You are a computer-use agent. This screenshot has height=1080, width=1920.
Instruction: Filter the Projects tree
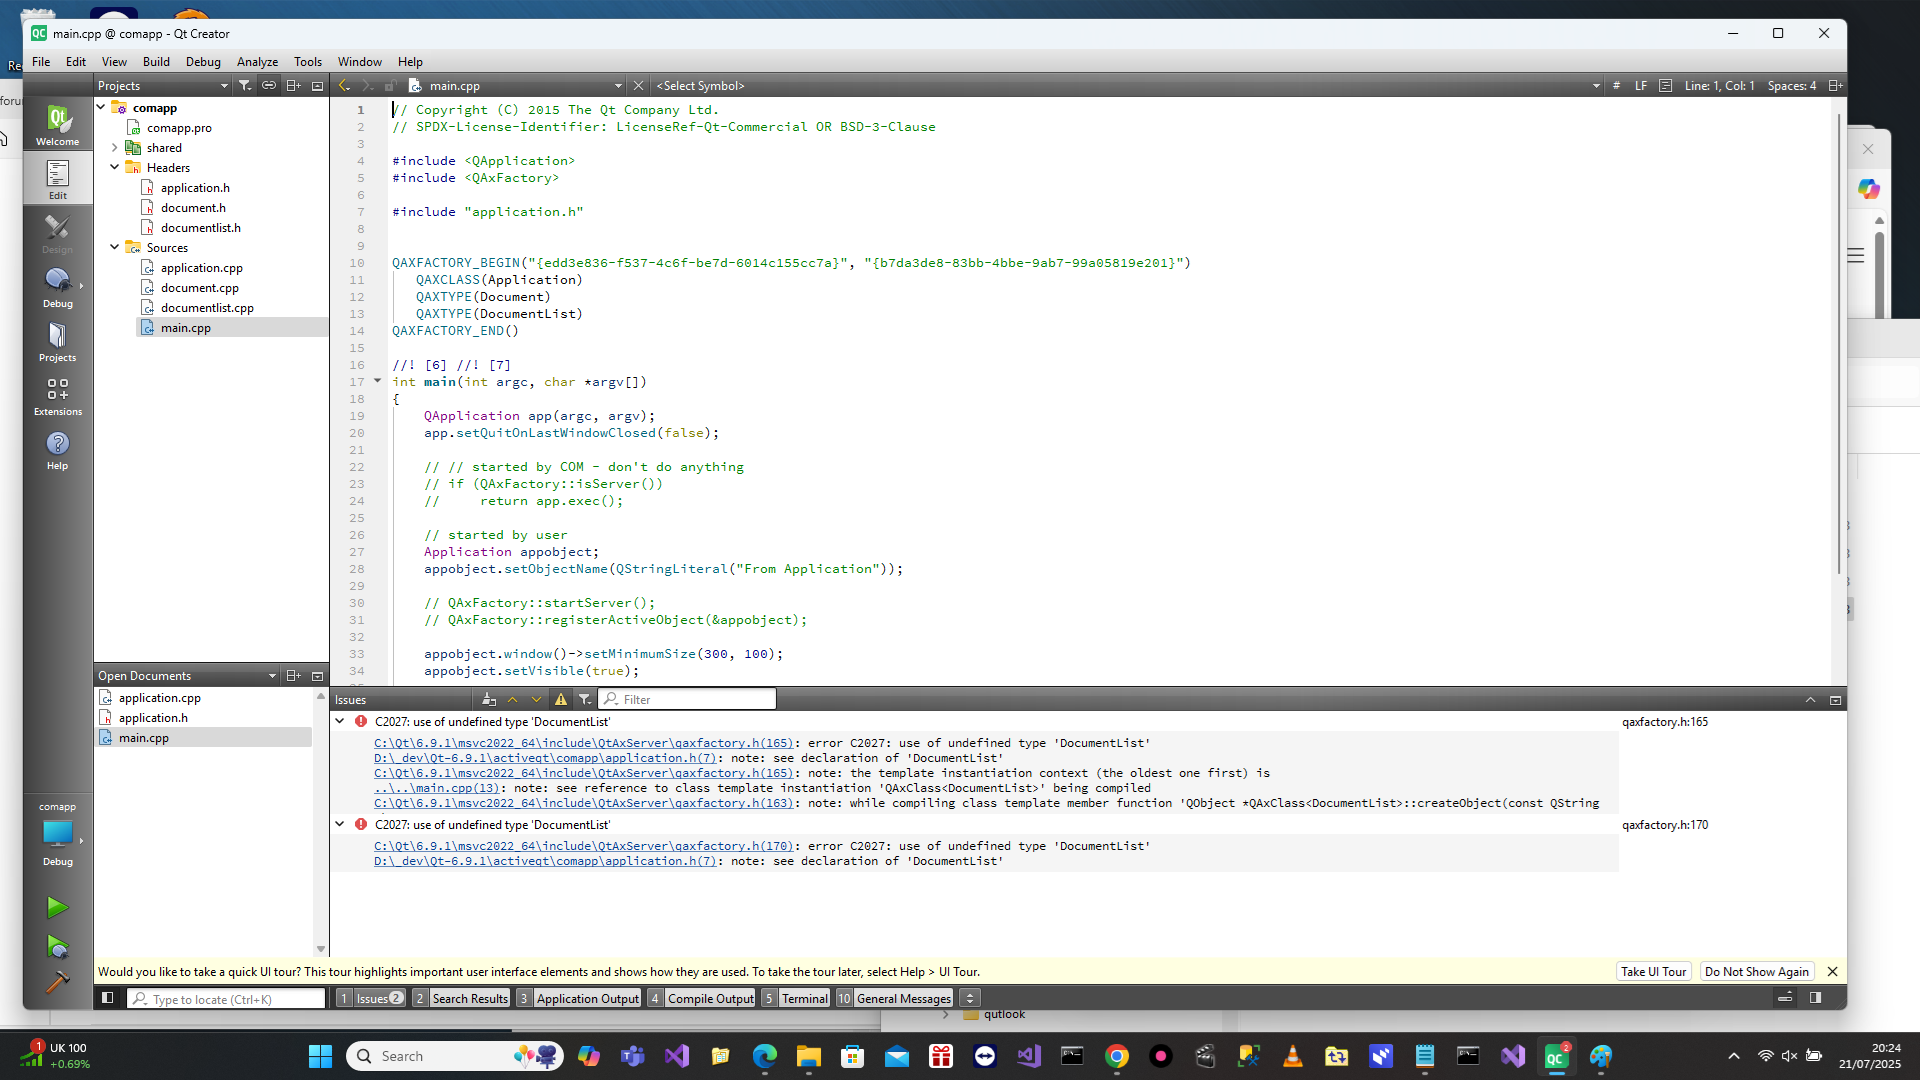click(245, 86)
